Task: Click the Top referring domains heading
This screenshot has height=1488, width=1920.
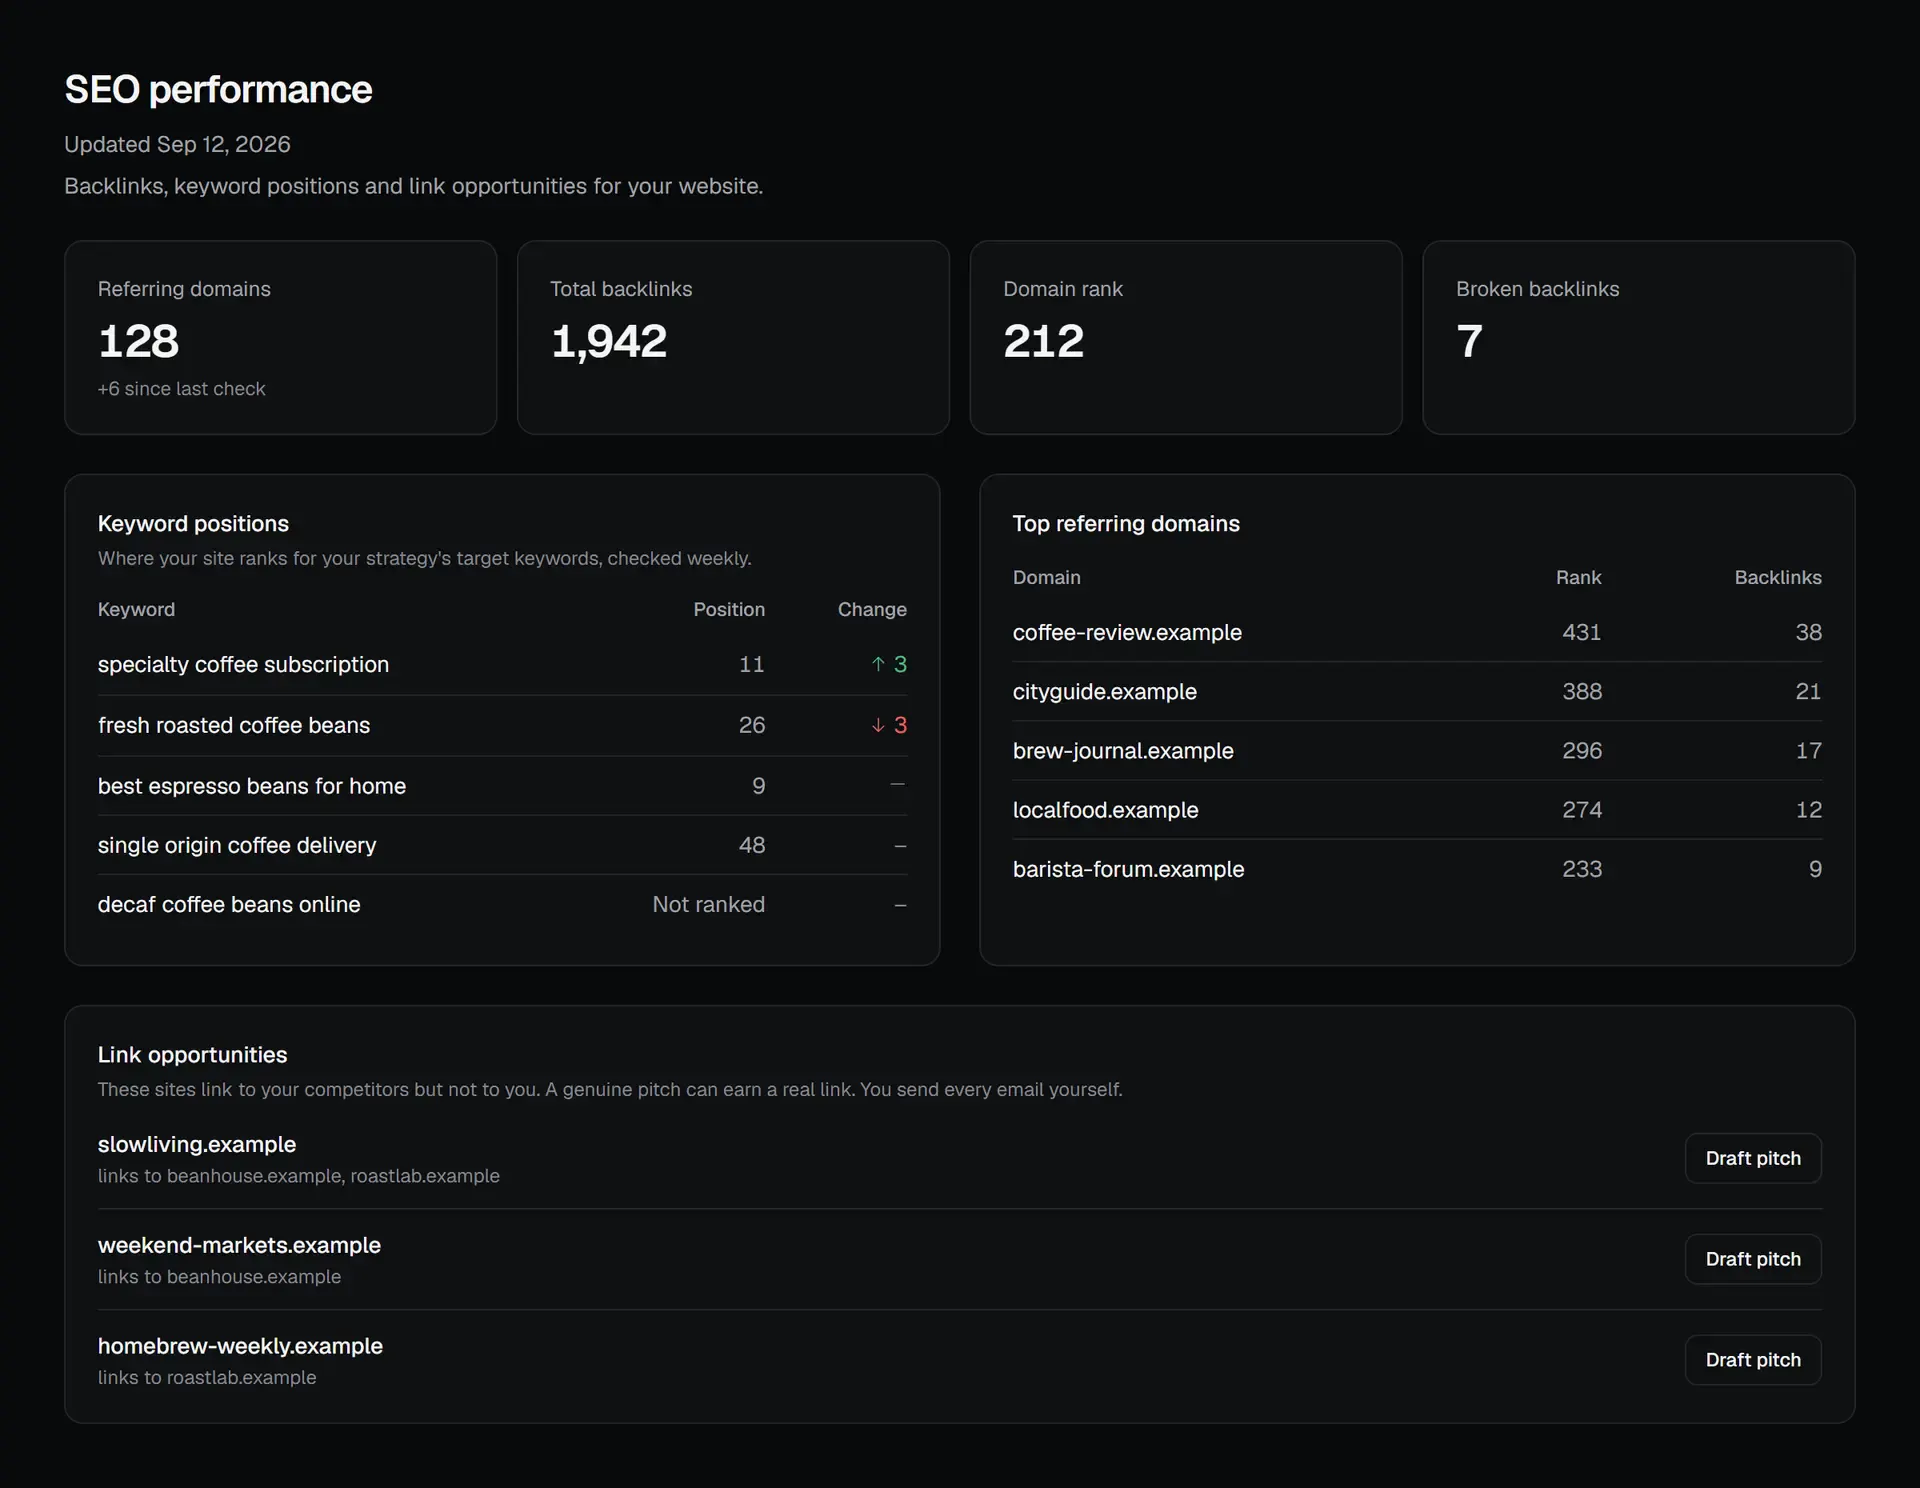Action: coord(1126,524)
